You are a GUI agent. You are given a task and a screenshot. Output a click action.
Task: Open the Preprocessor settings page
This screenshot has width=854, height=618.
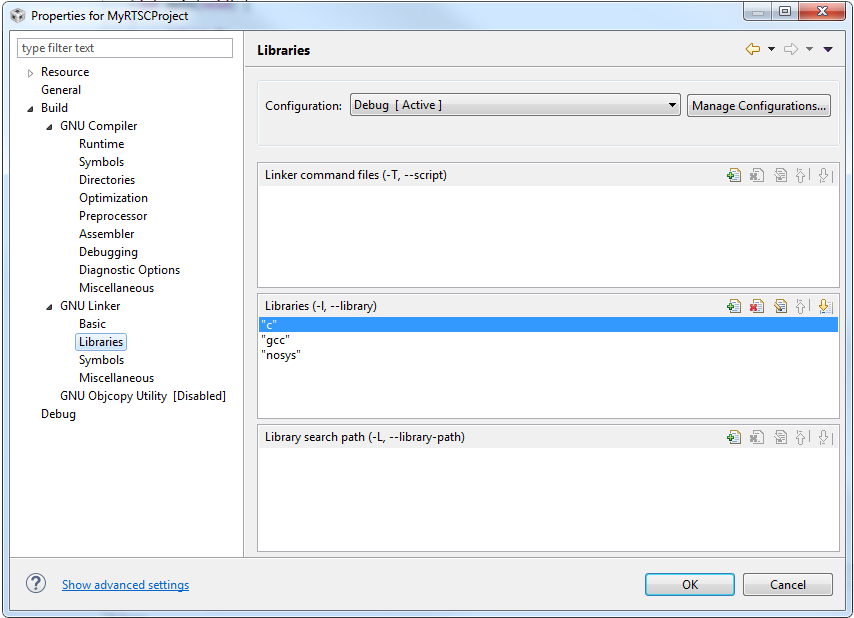coord(112,215)
